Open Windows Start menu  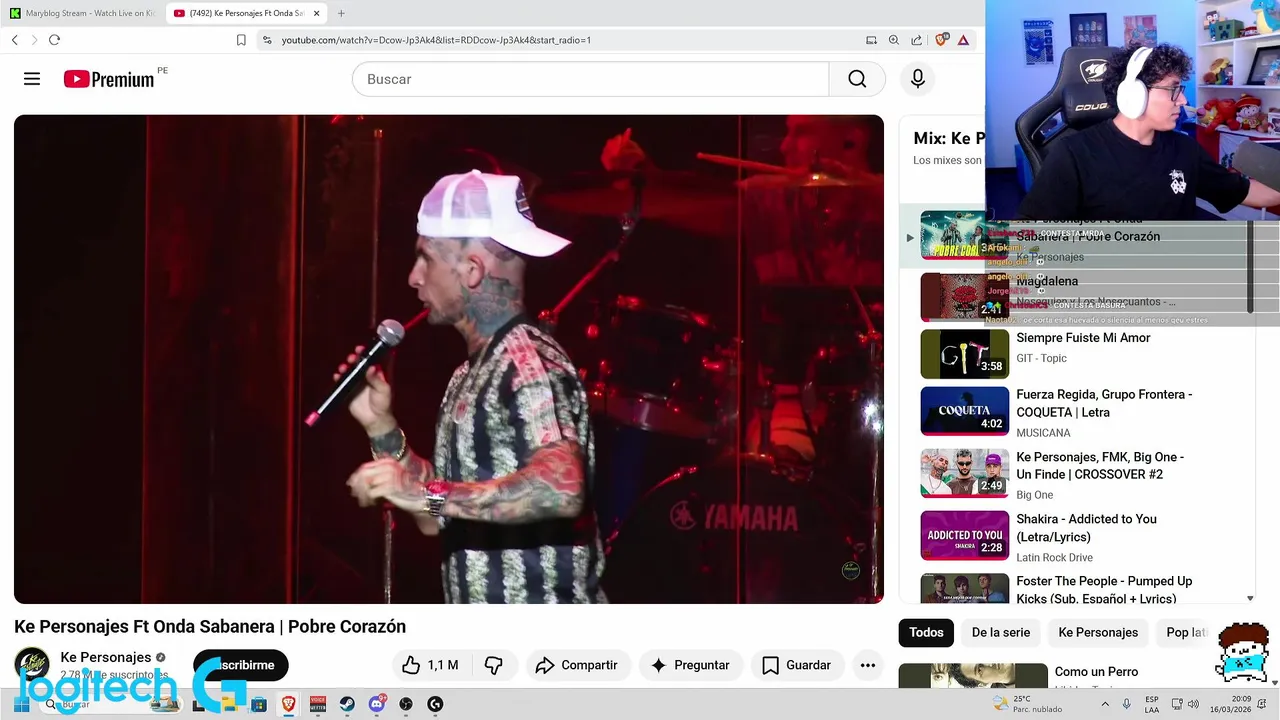click(x=21, y=704)
